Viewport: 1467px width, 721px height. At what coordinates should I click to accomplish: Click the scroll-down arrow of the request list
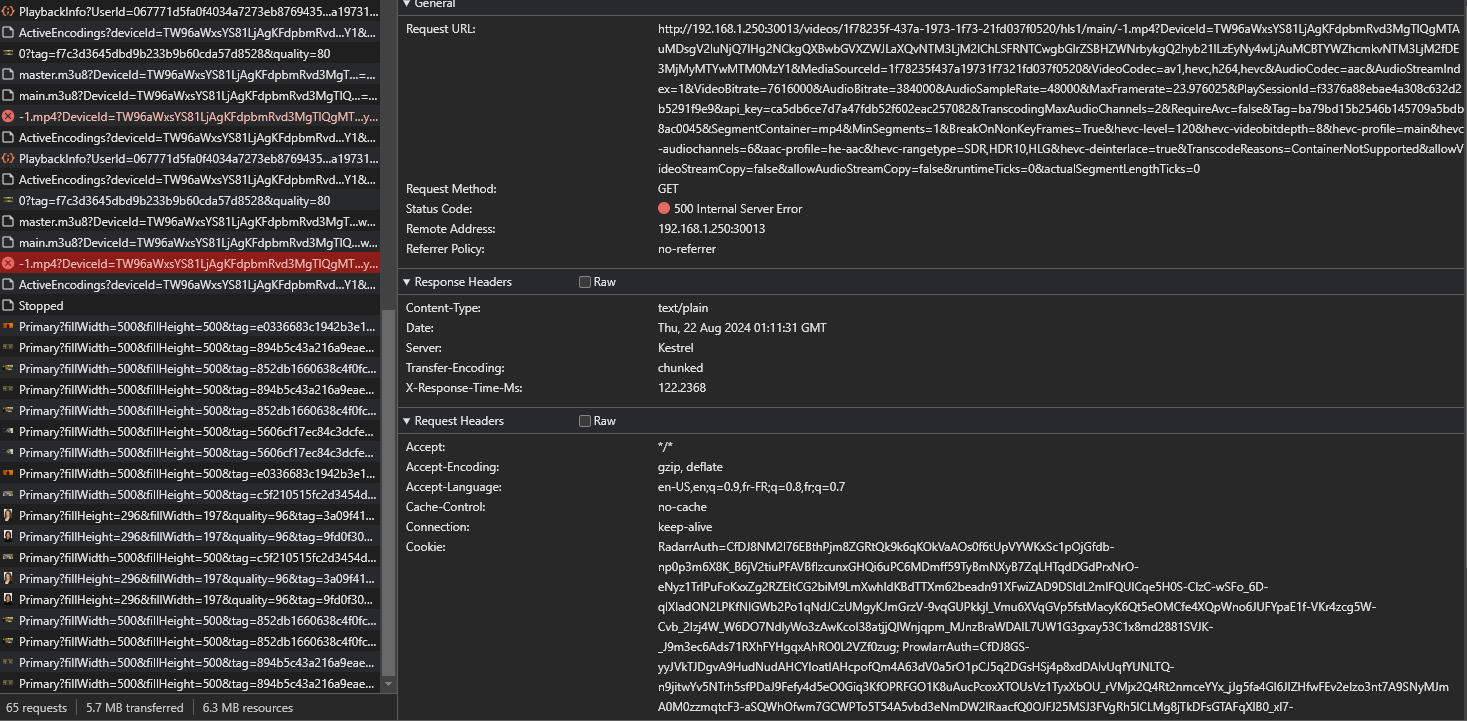click(x=389, y=685)
